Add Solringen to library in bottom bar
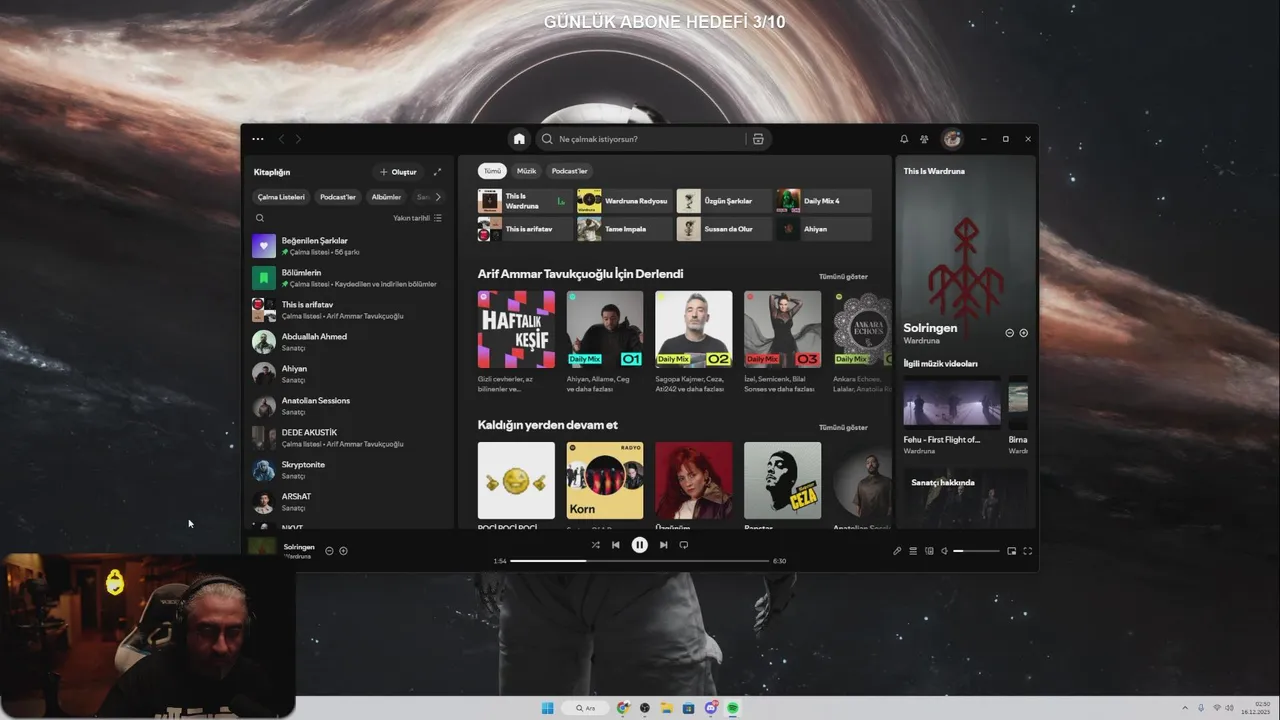 tap(343, 551)
